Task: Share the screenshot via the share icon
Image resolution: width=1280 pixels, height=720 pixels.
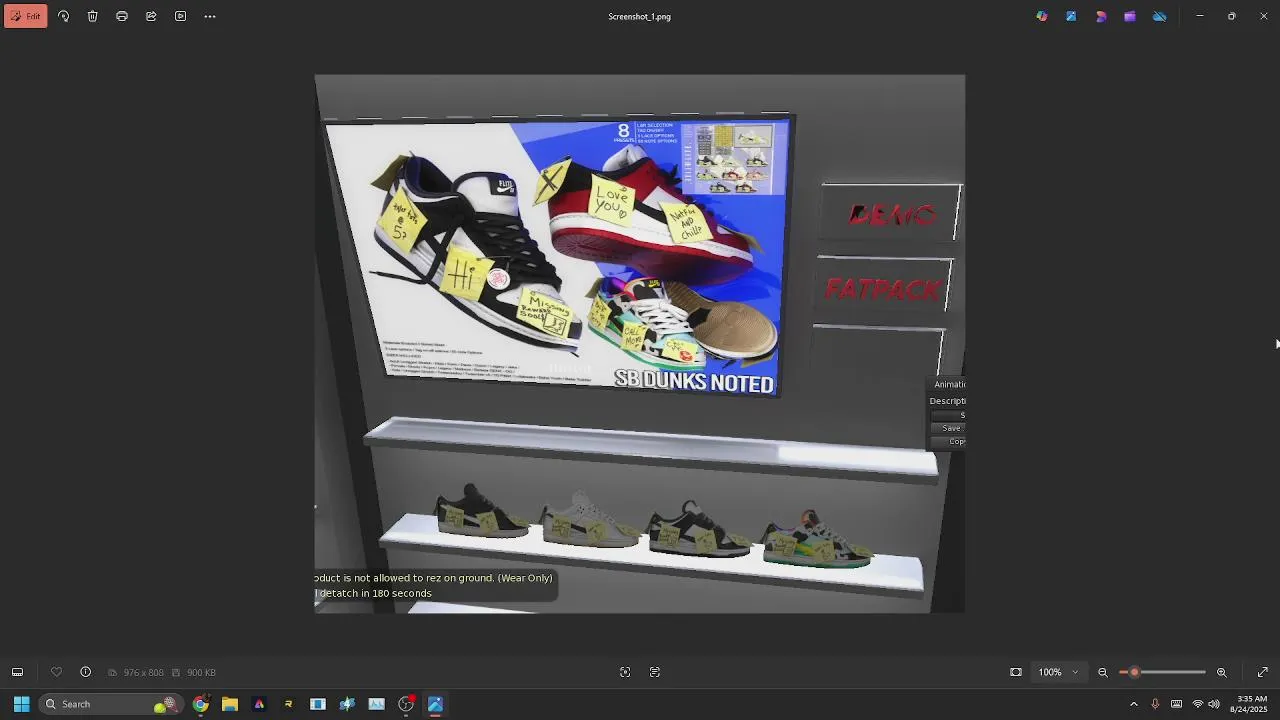Action: point(151,16)
